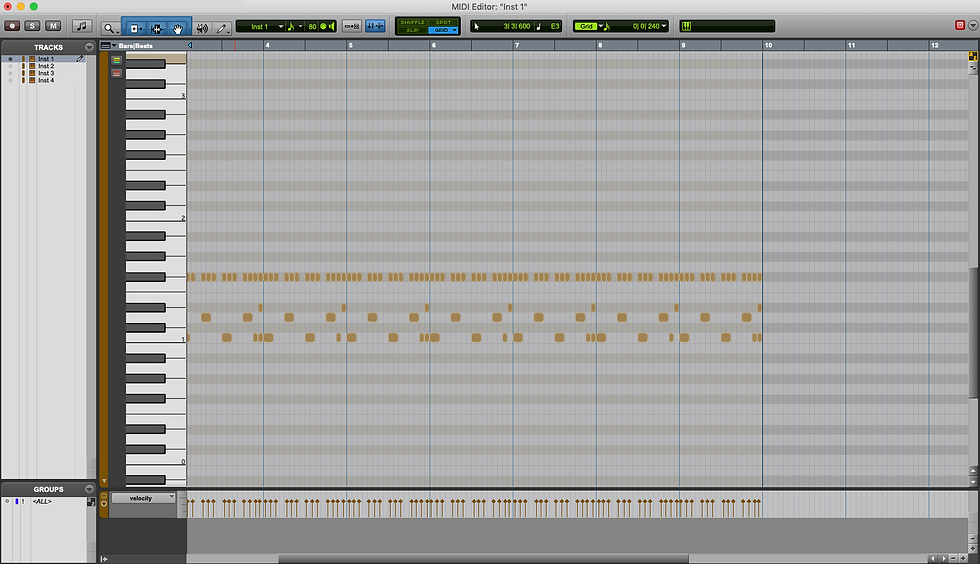Toggle the show/hide dot for Inst 2
The image size is (980, 564).
pos(10,66)
